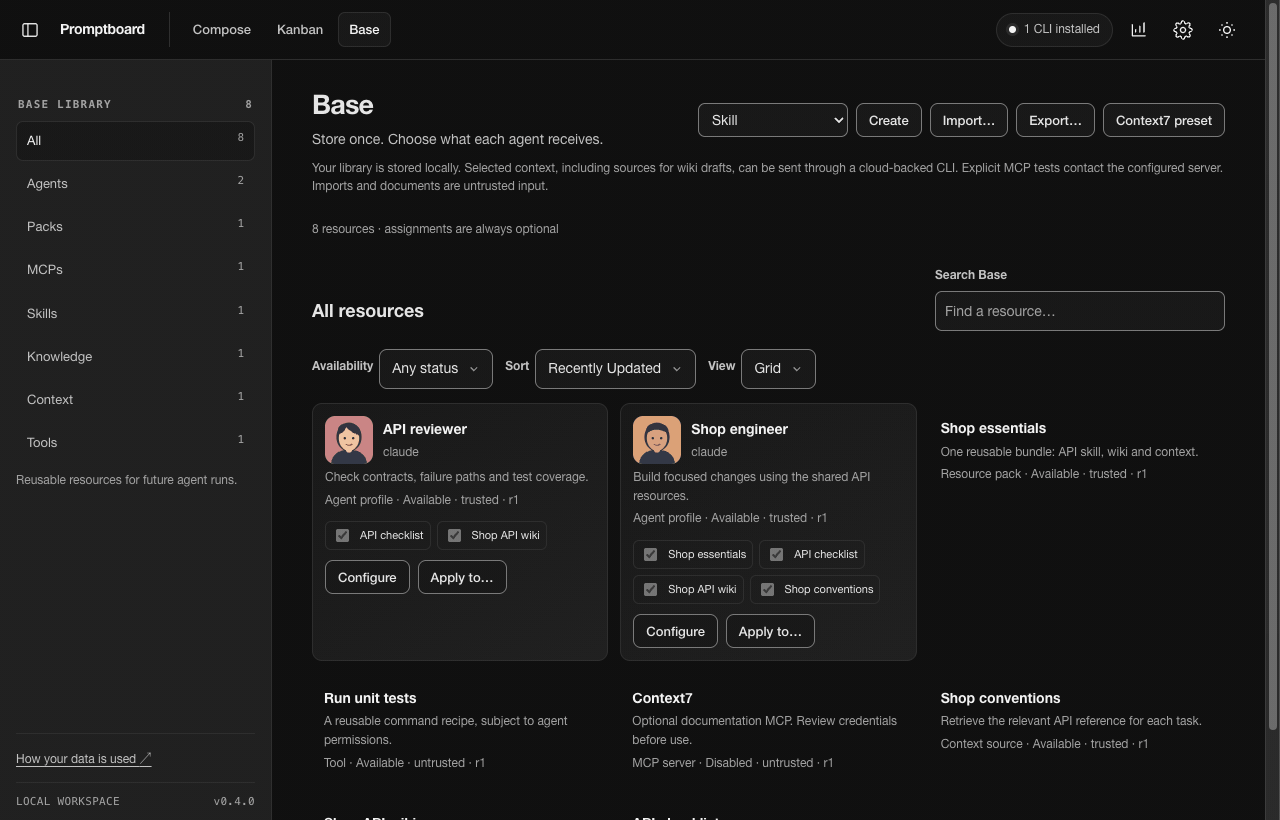1280x820 pixels.
Task: Uncheck Shop essentials on Shop engineer card
Action: [651, 555]
